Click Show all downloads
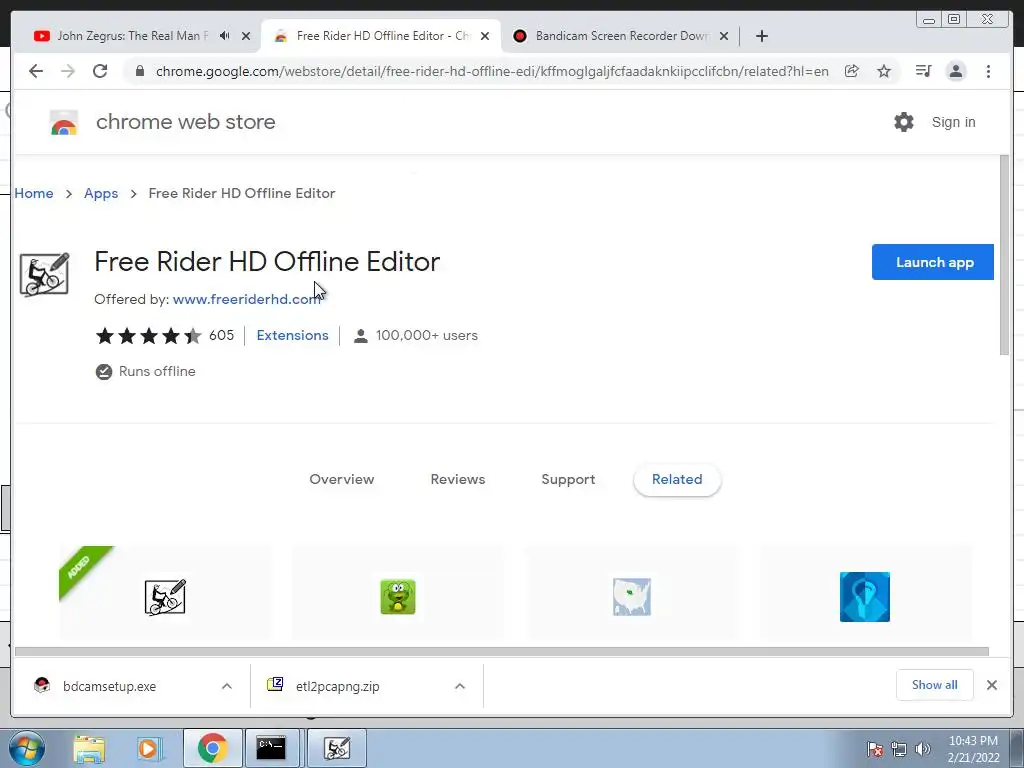 (935, 685)
